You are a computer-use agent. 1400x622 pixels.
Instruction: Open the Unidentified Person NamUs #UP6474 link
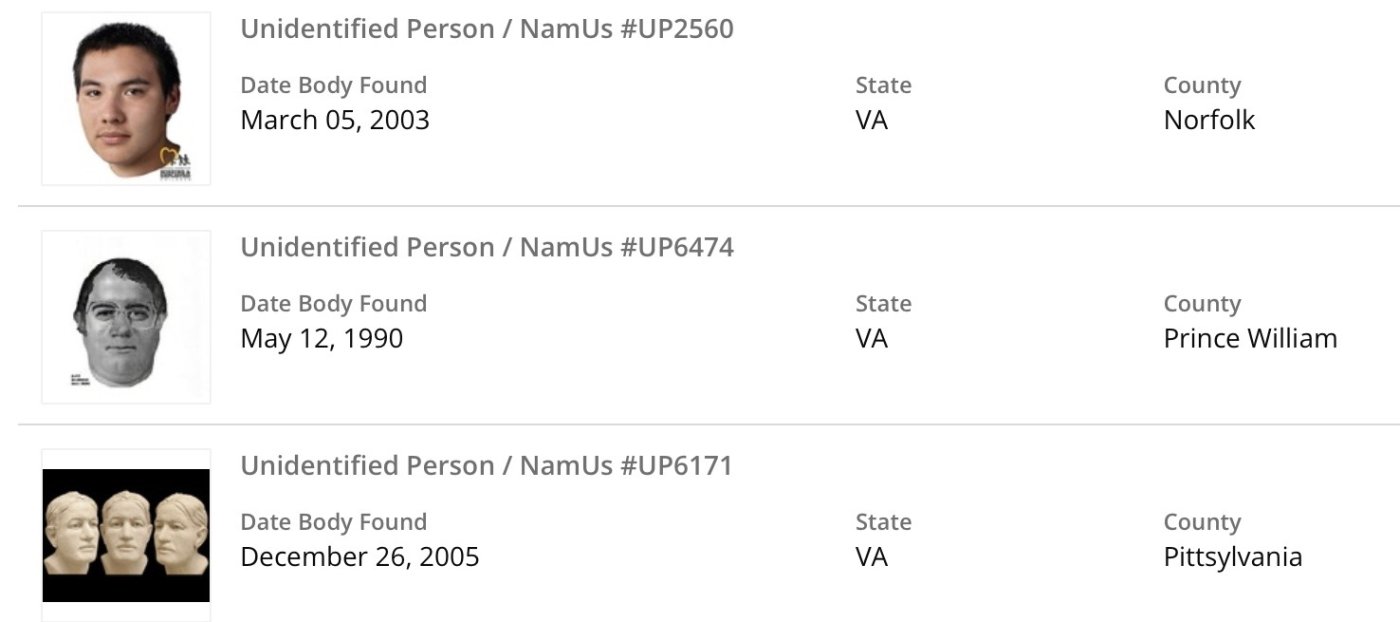[x=486, y=247]
